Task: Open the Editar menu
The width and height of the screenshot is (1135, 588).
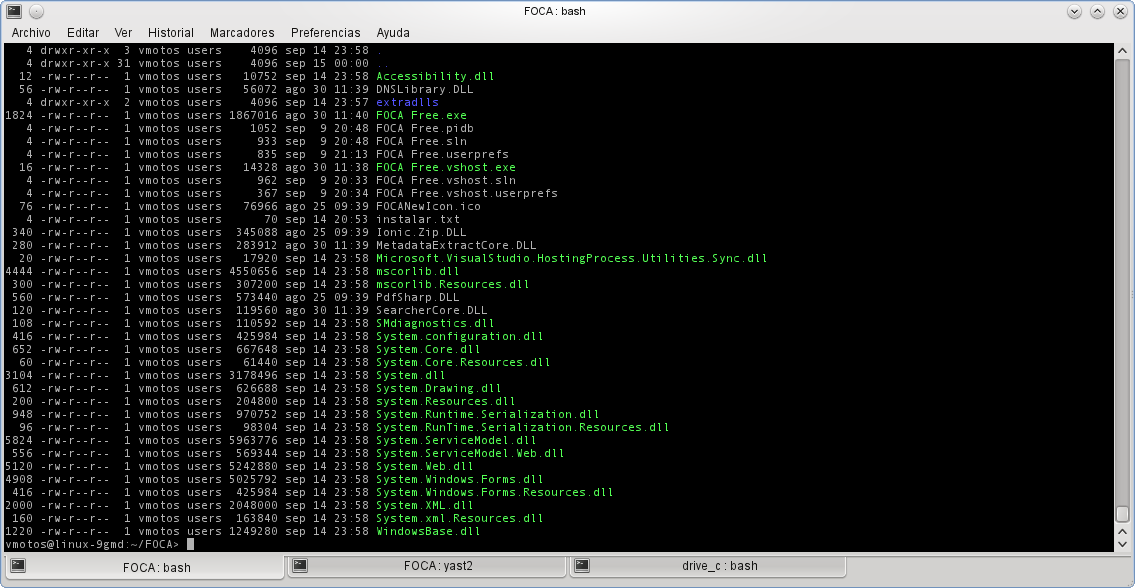Action: 83,32
